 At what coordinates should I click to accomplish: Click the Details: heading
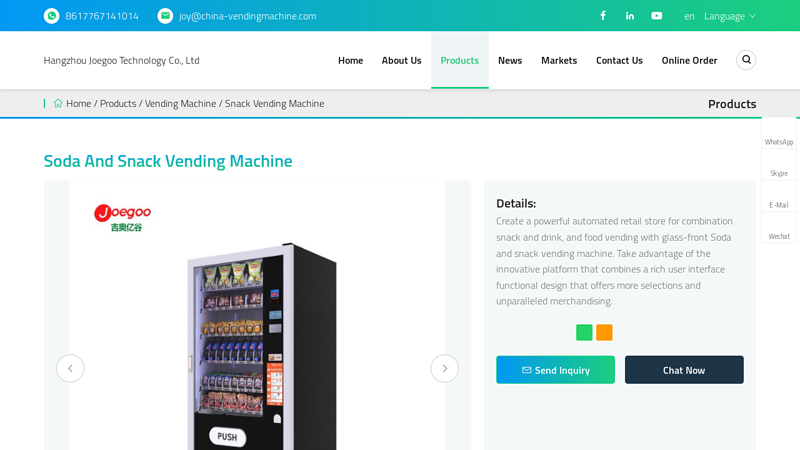click(516, 203)
